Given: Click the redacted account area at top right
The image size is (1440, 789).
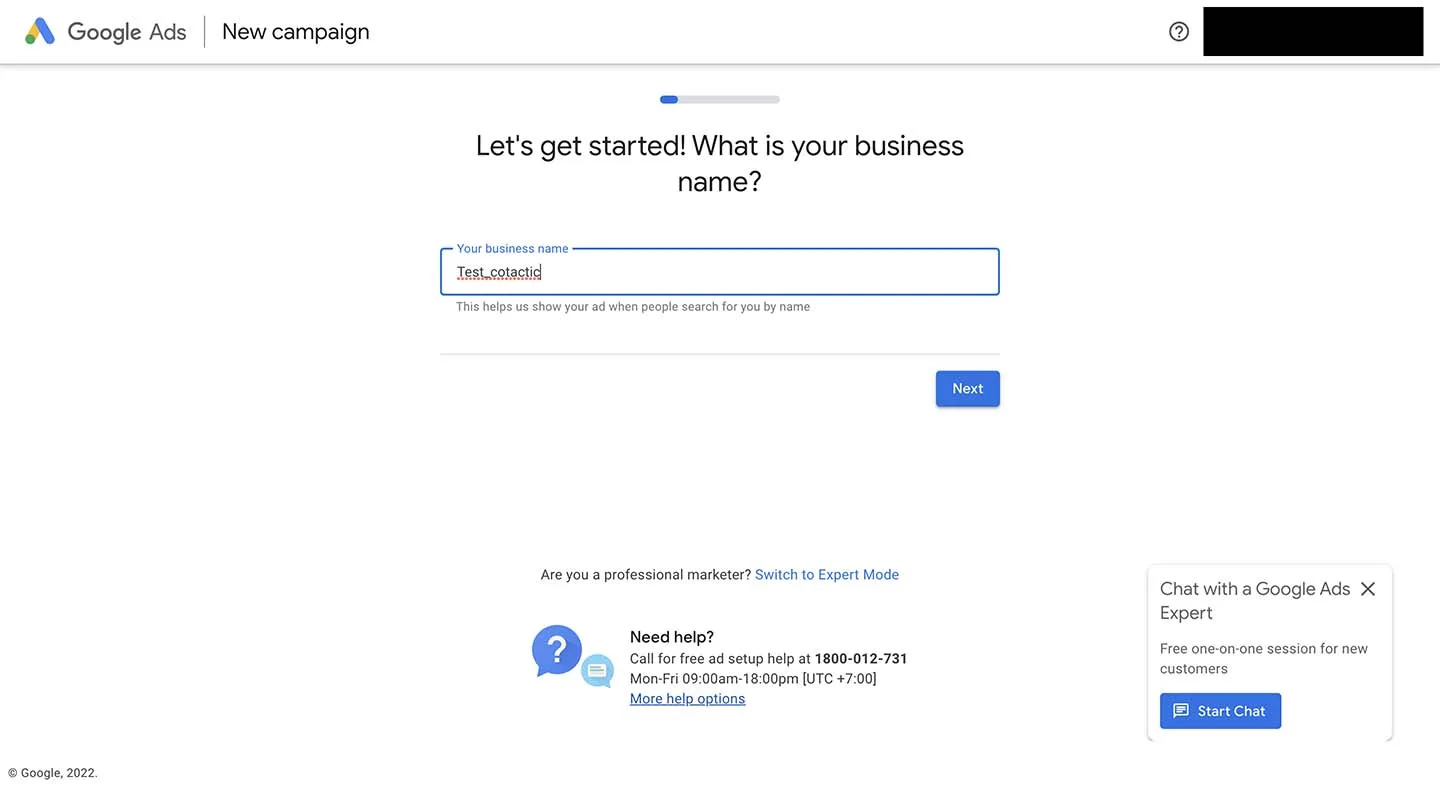Looking at the screenshot, I should click(x=1312, y=32).
